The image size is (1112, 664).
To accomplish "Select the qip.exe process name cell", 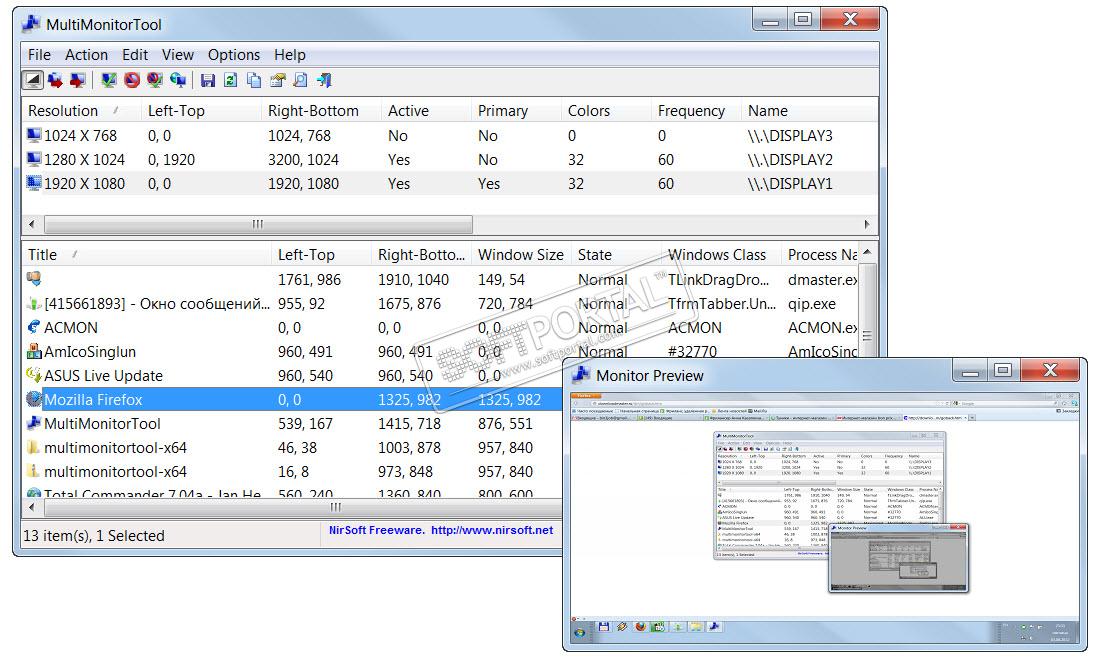I will 812,304.
